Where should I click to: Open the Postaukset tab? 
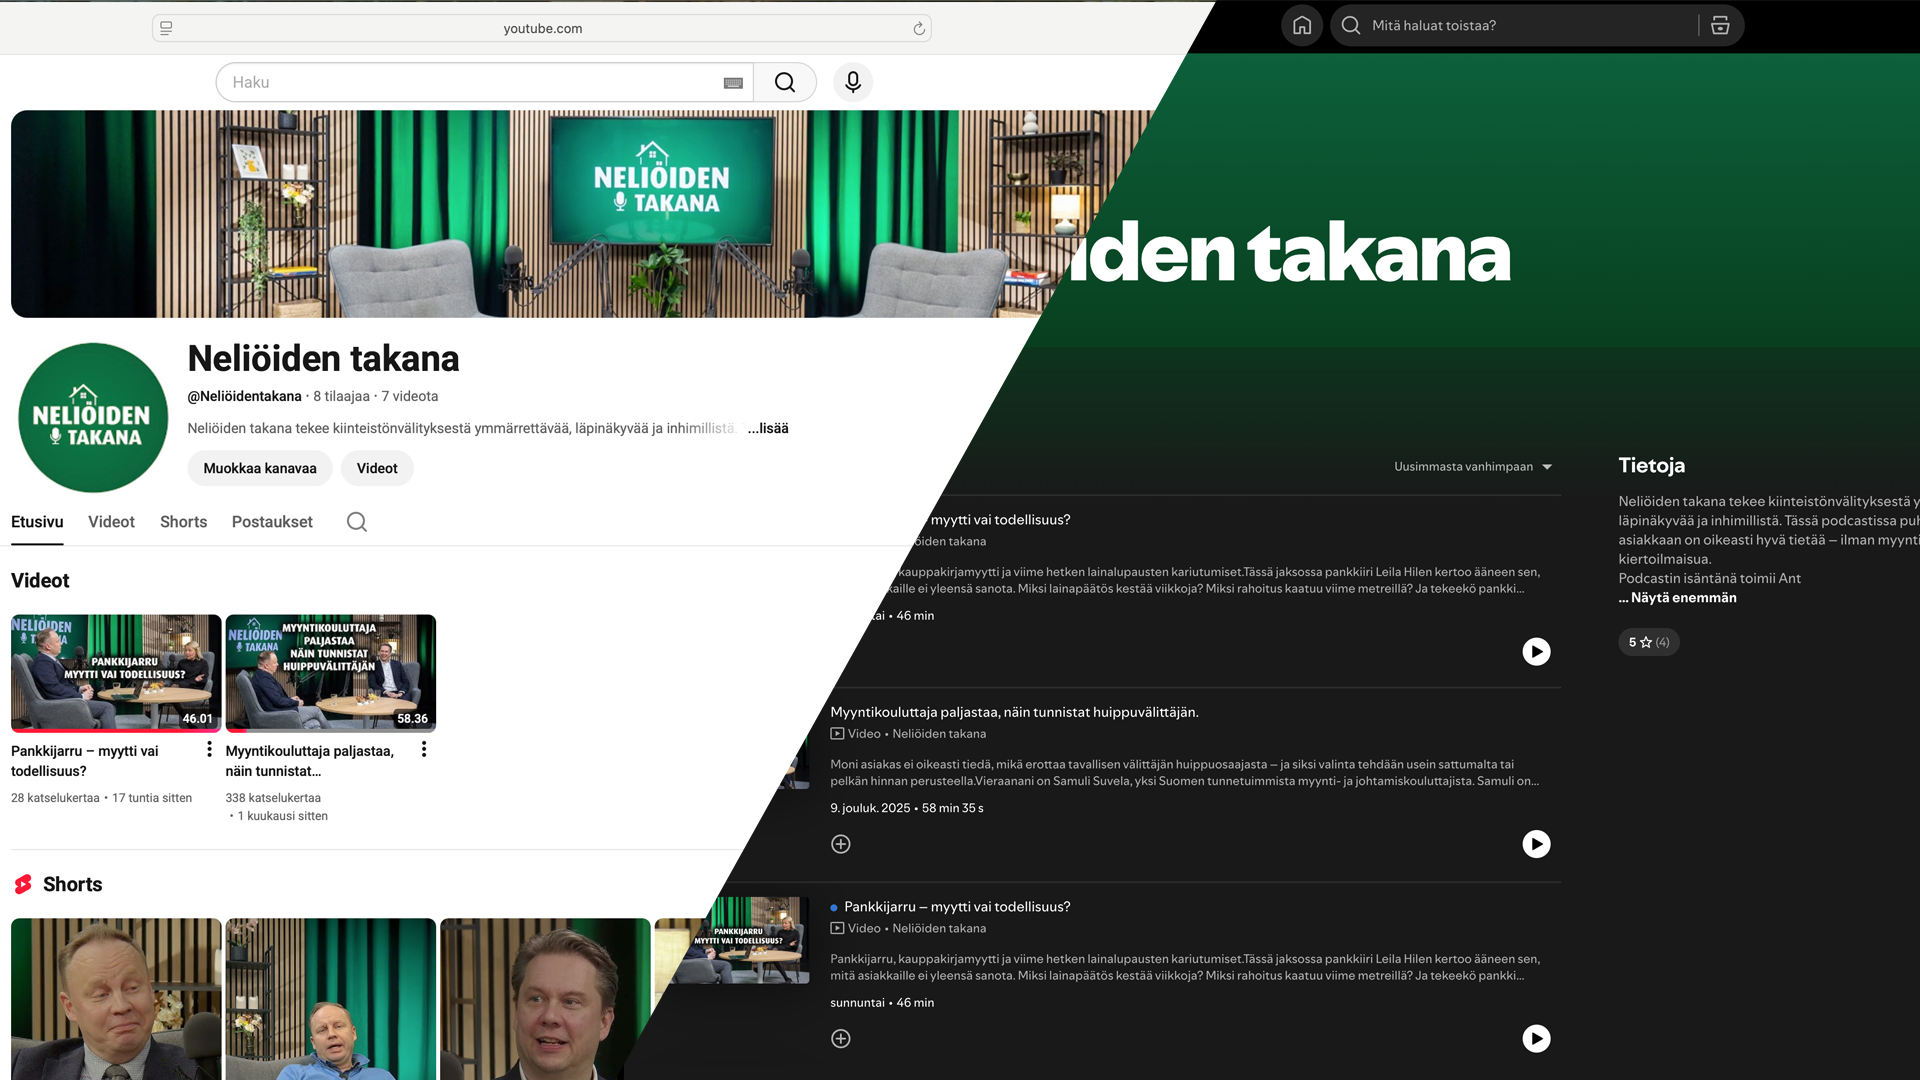click(272, 522)
